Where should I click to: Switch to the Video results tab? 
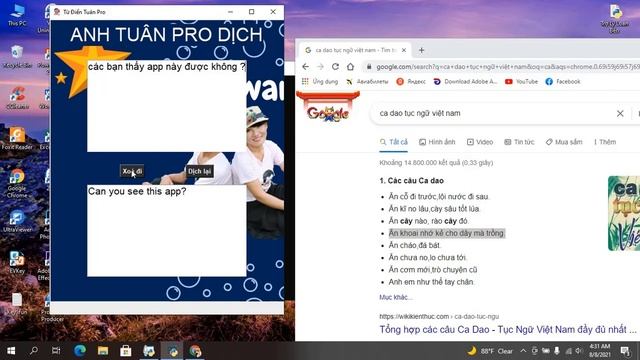click(x=480, y=142)
